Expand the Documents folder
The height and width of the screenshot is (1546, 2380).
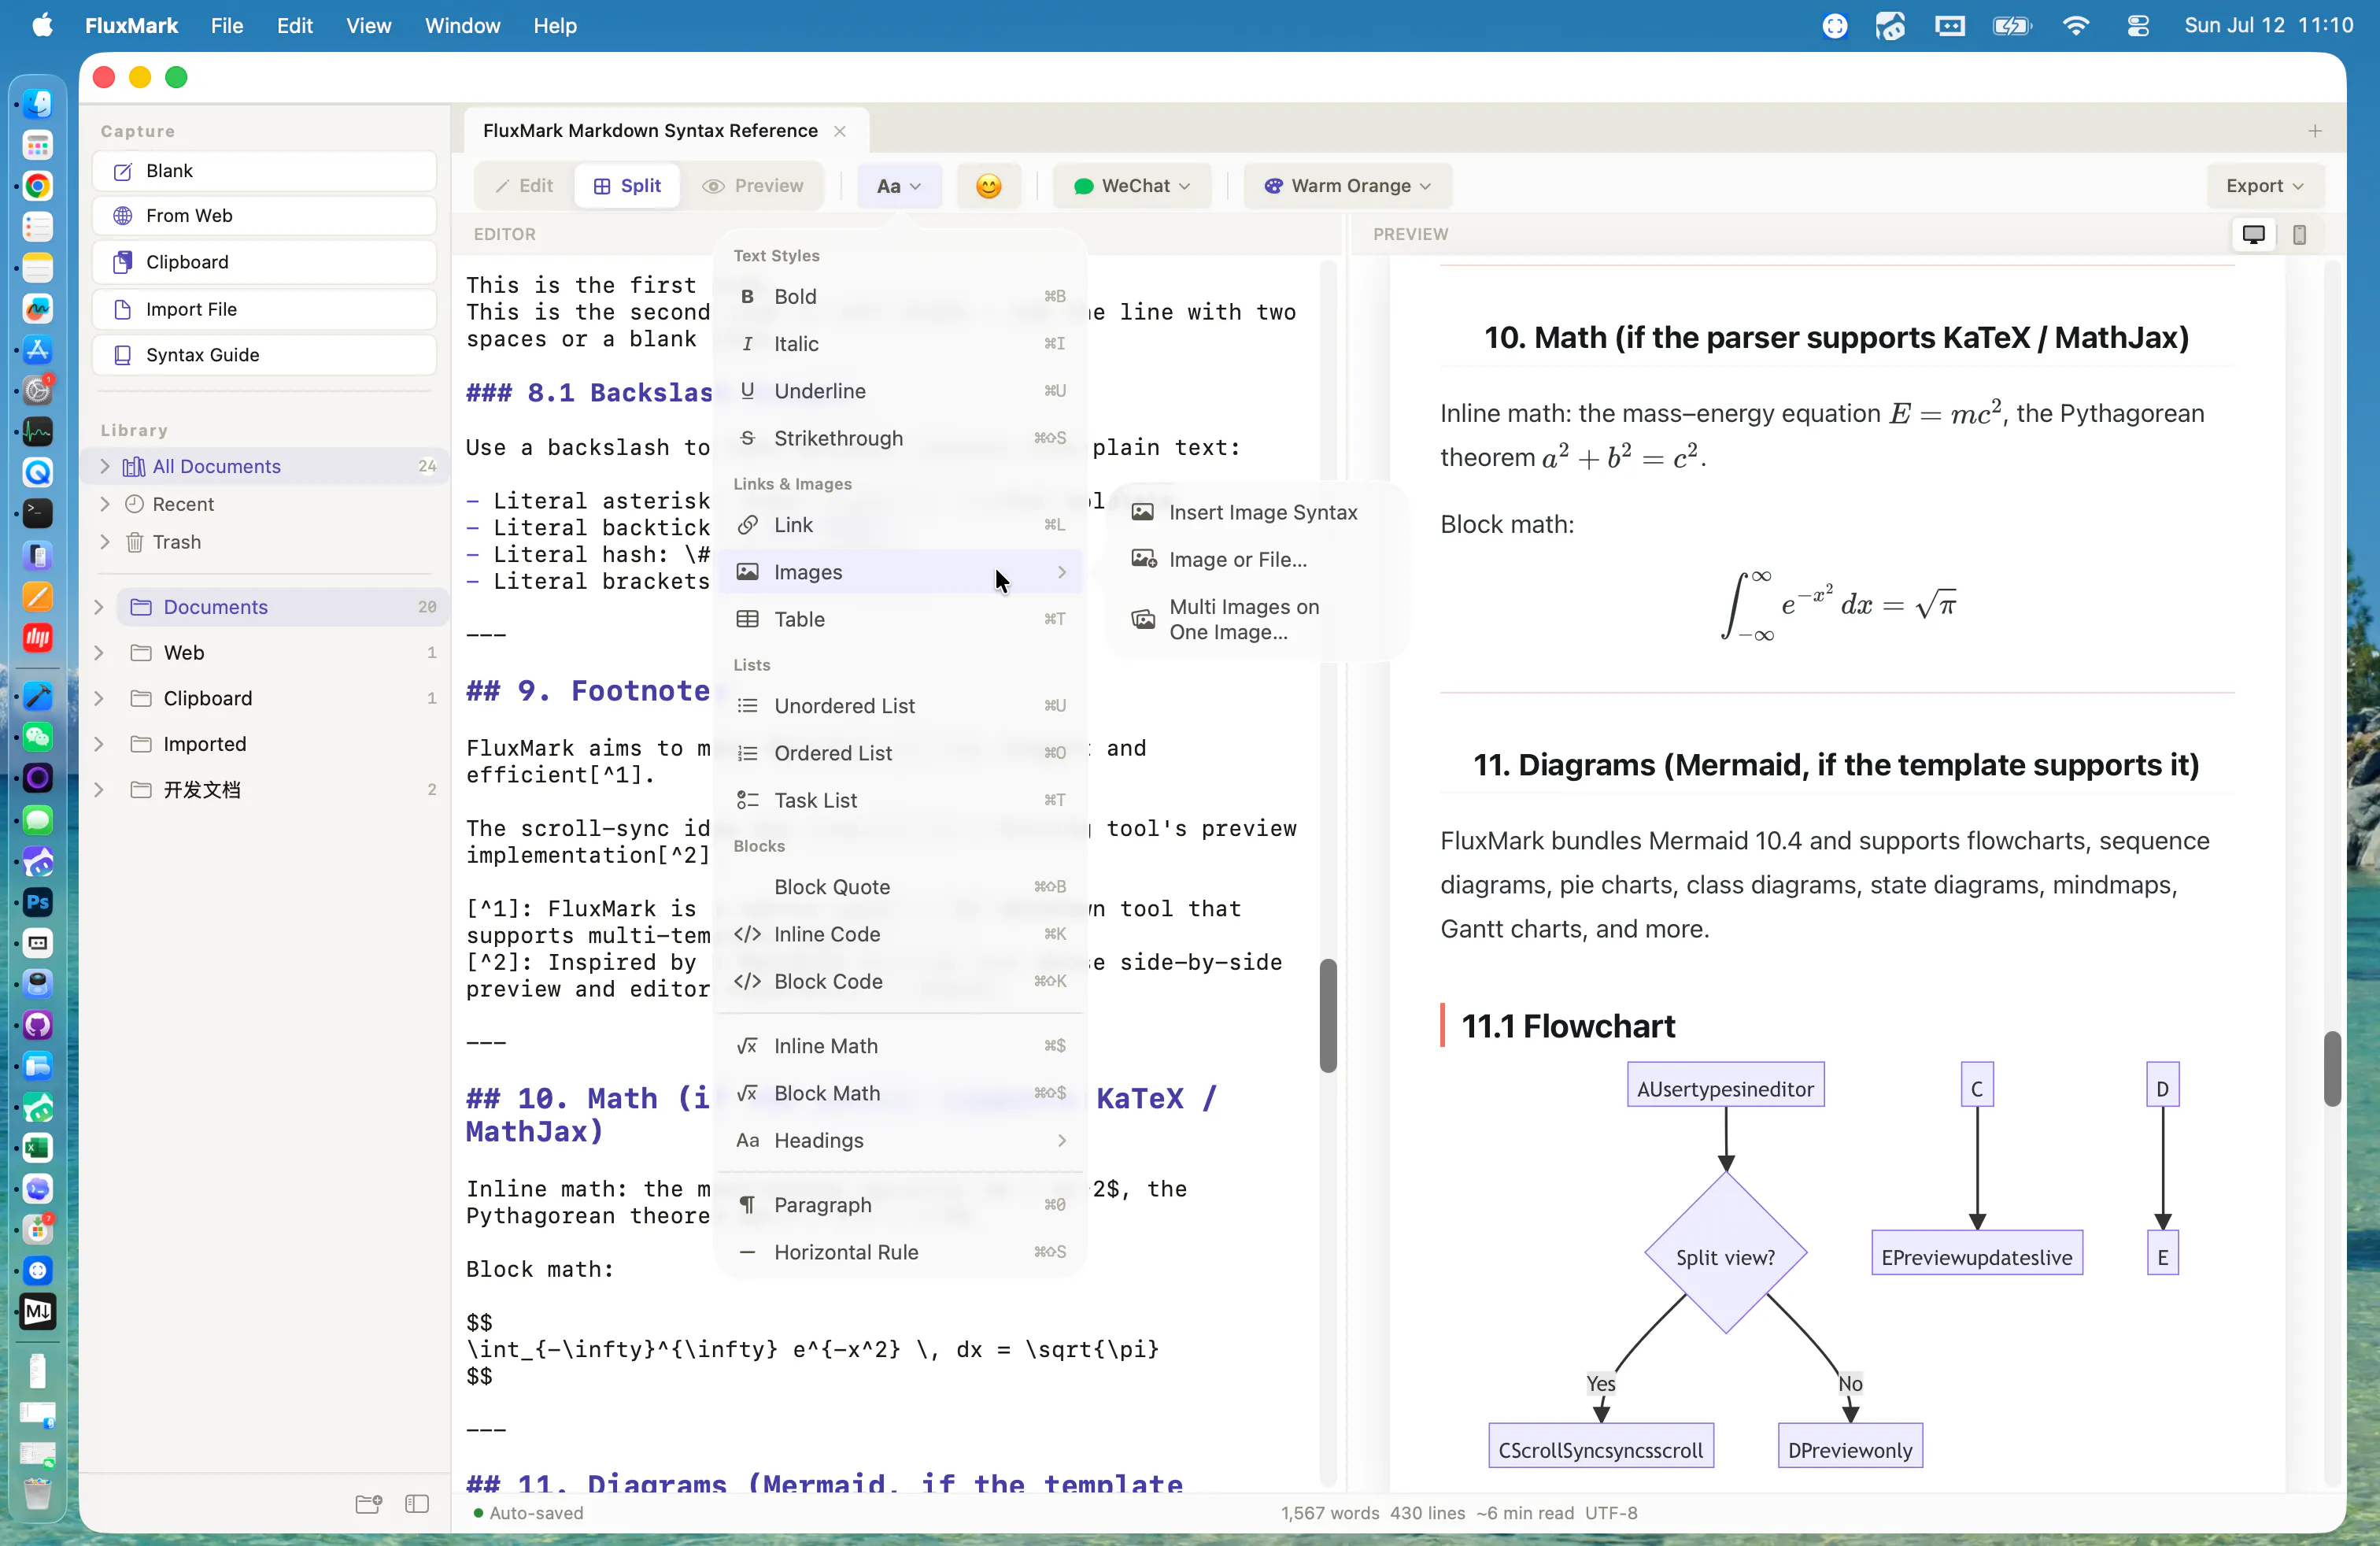98,607
